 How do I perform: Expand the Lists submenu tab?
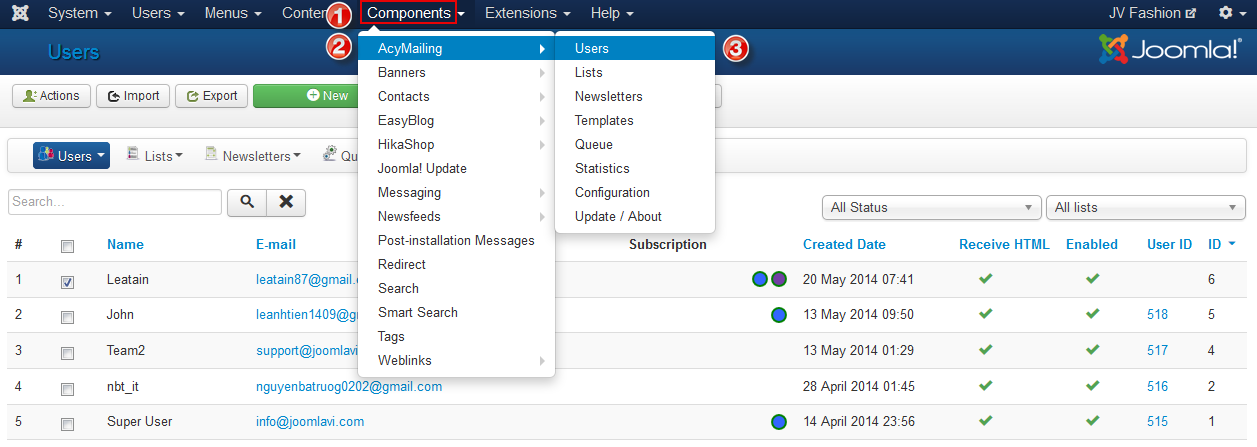(155, 156)
